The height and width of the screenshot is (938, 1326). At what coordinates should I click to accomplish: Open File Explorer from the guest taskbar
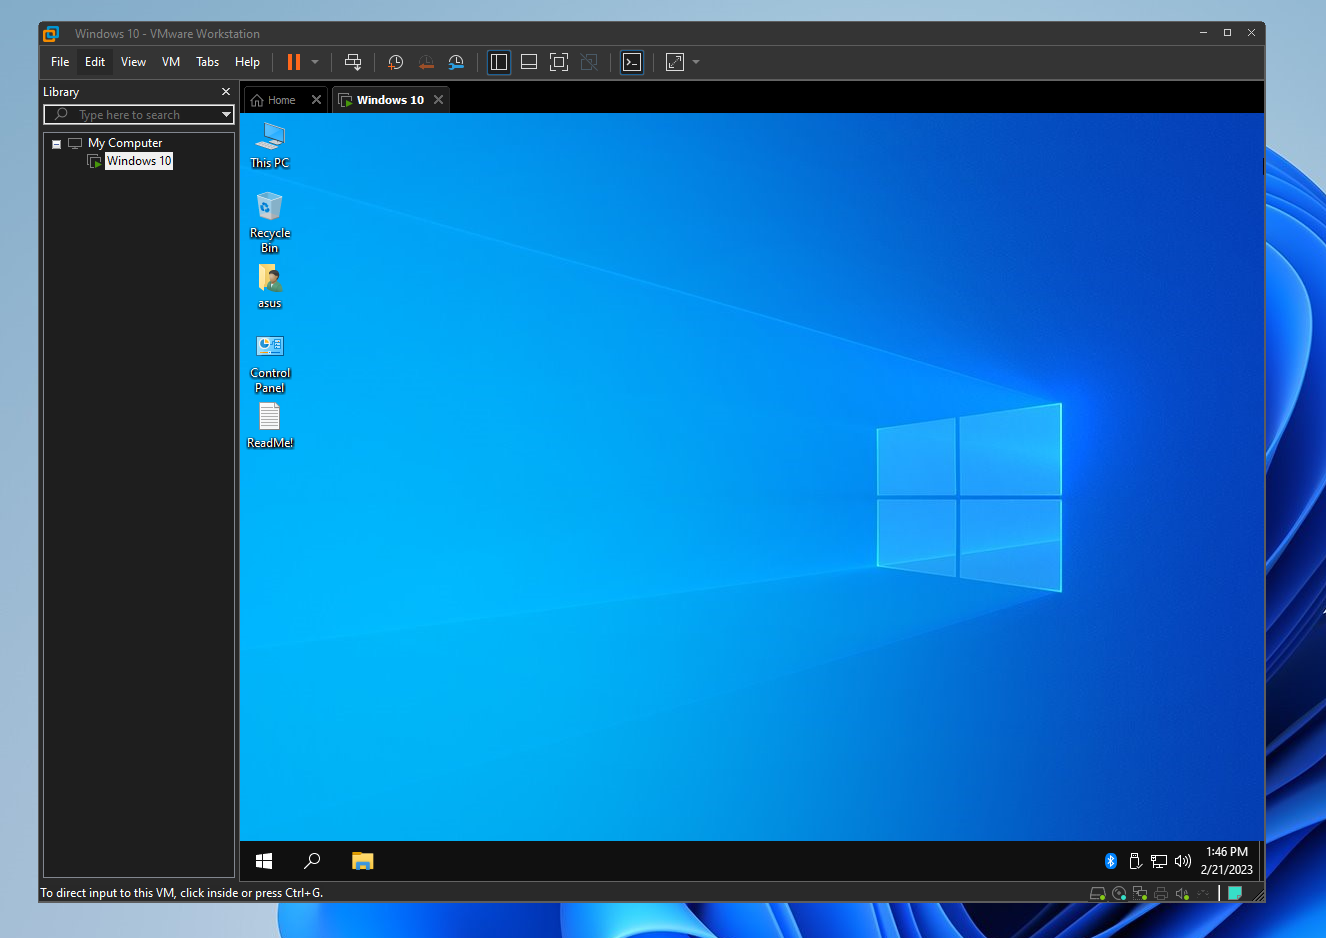tap(362, 861)
